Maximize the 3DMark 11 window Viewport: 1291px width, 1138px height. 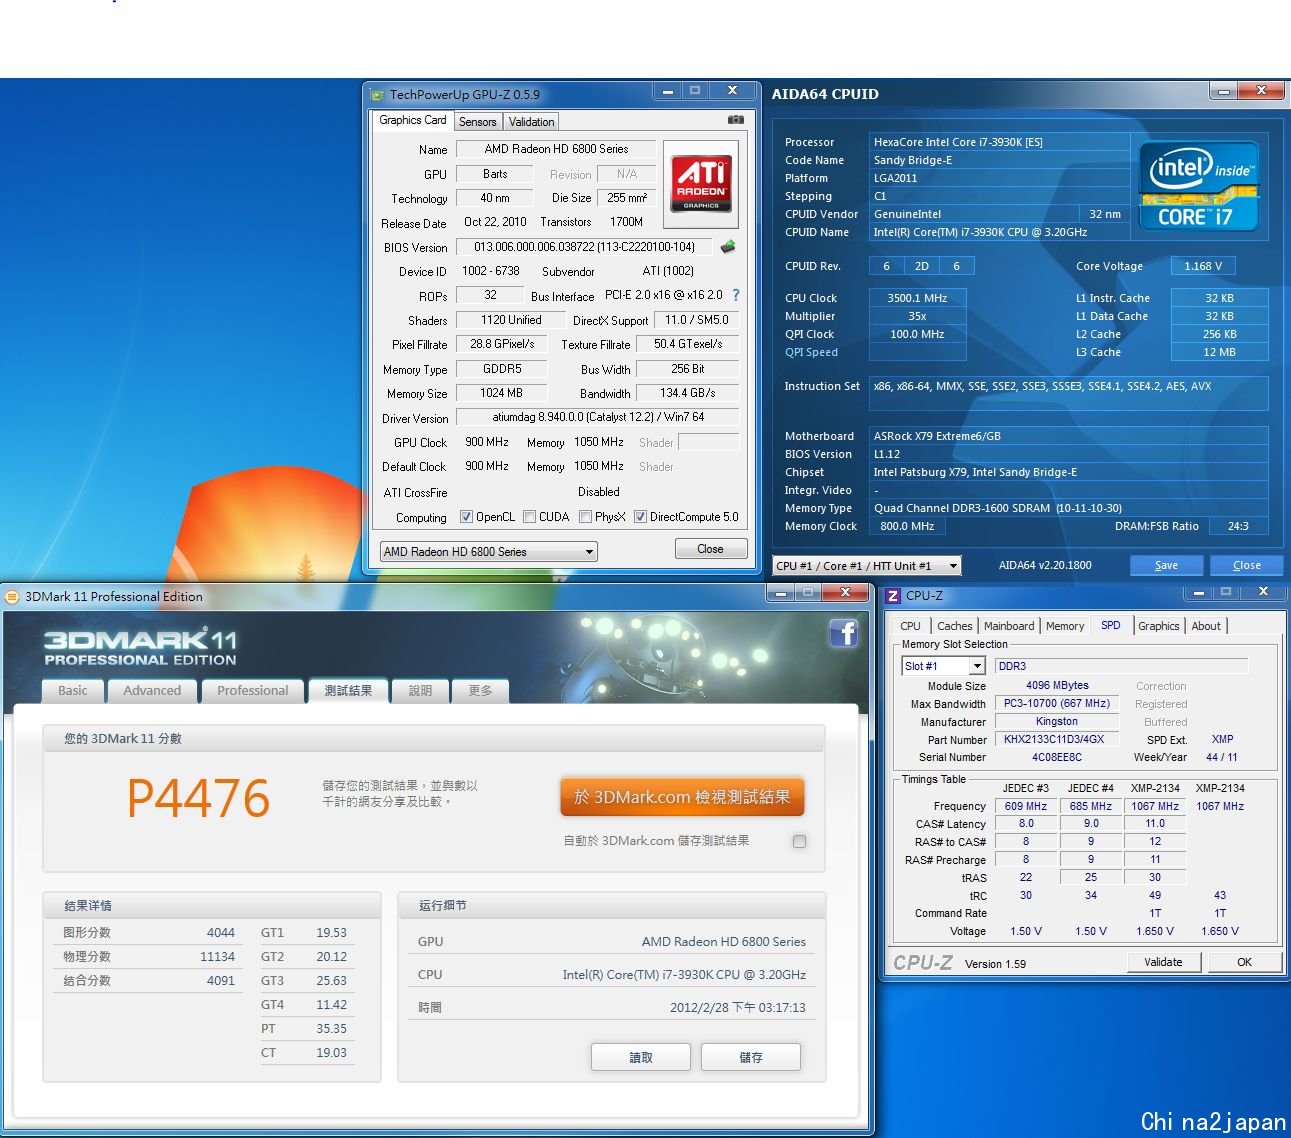(809, 593)
